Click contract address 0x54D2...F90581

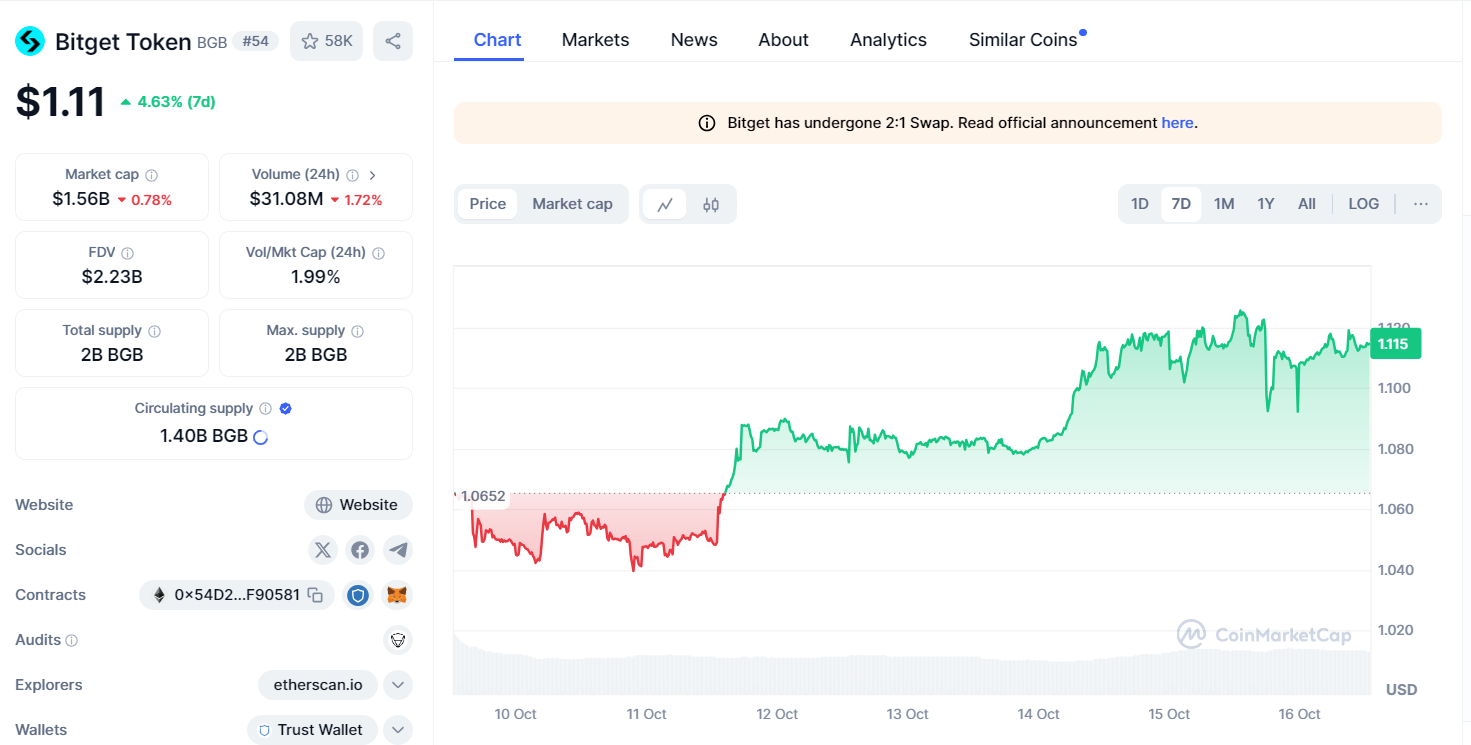[x=237, y=595]
